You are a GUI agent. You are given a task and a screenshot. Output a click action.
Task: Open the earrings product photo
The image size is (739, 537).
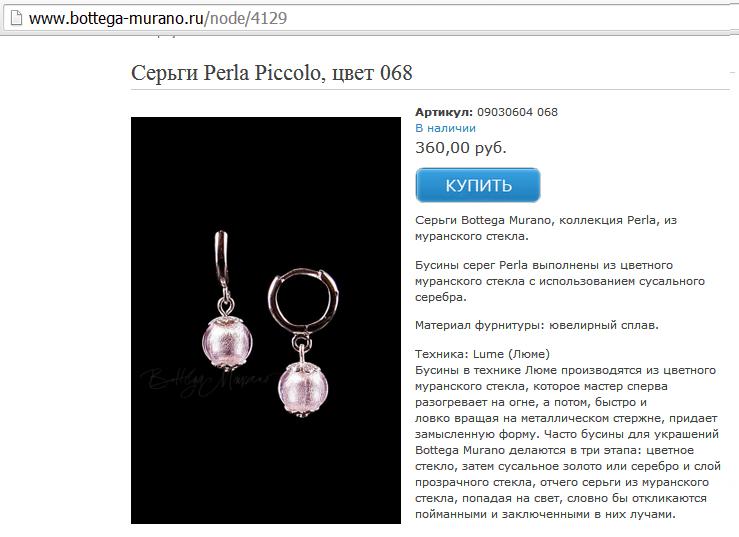[266, 320]
